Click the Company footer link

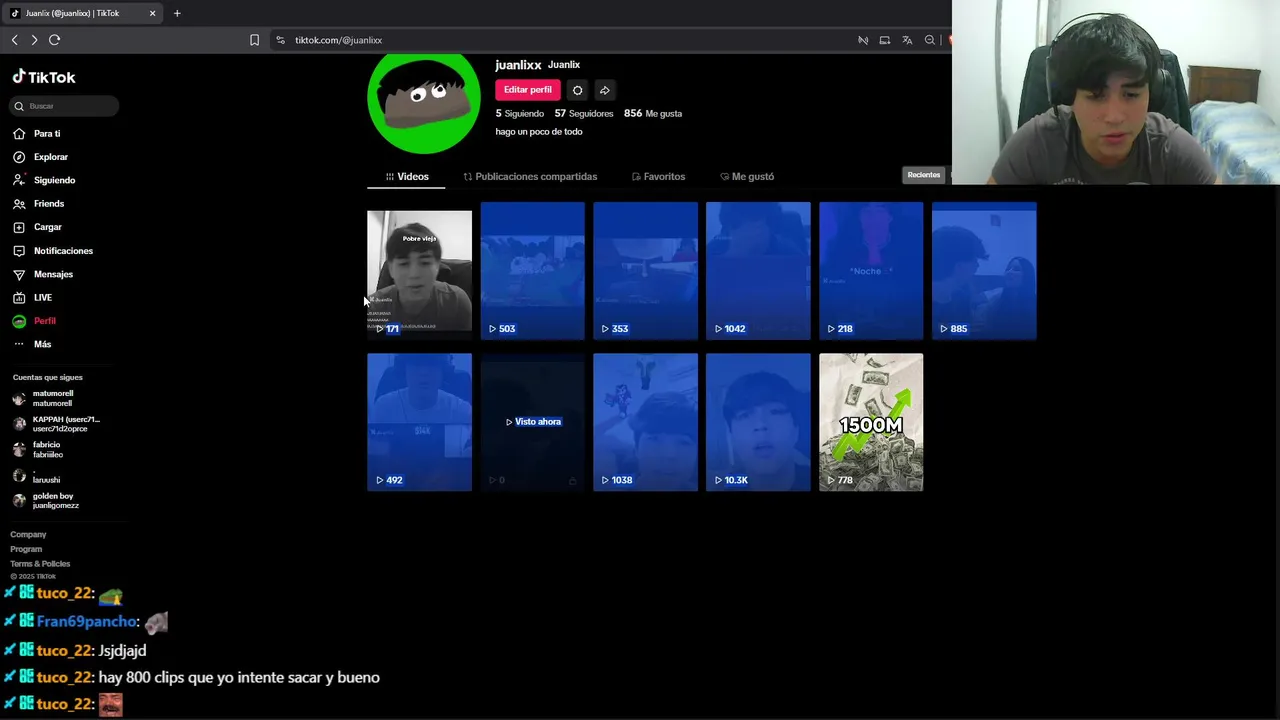click(28, 534)
